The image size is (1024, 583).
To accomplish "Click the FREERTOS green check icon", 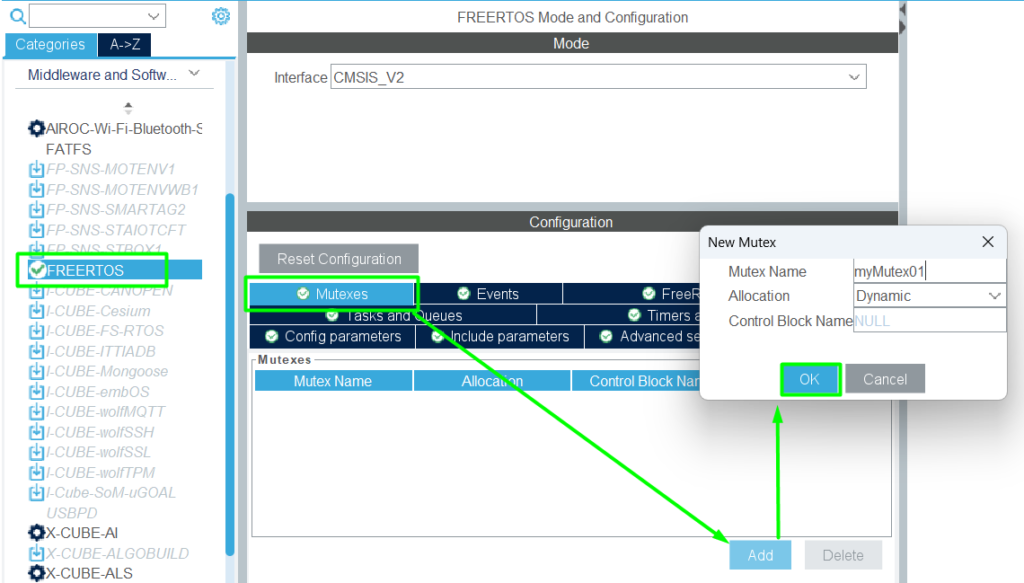I will coord(37,270).
